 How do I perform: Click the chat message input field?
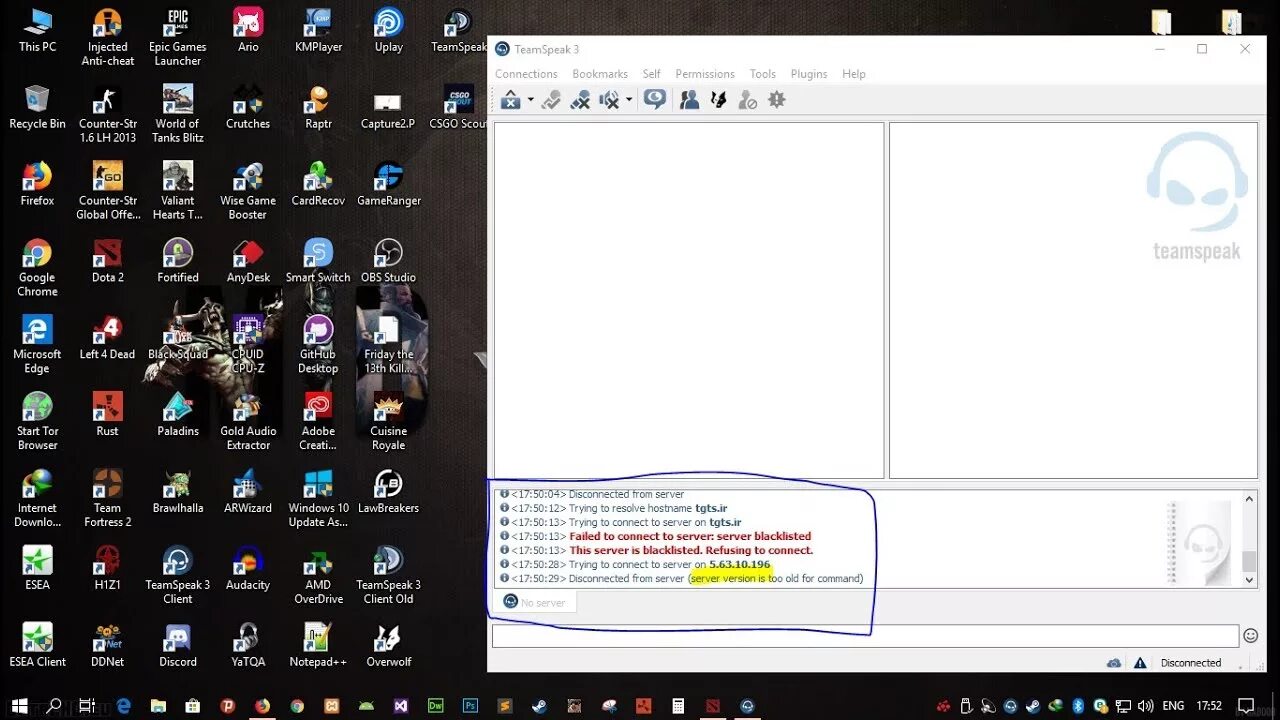(865, 635)
